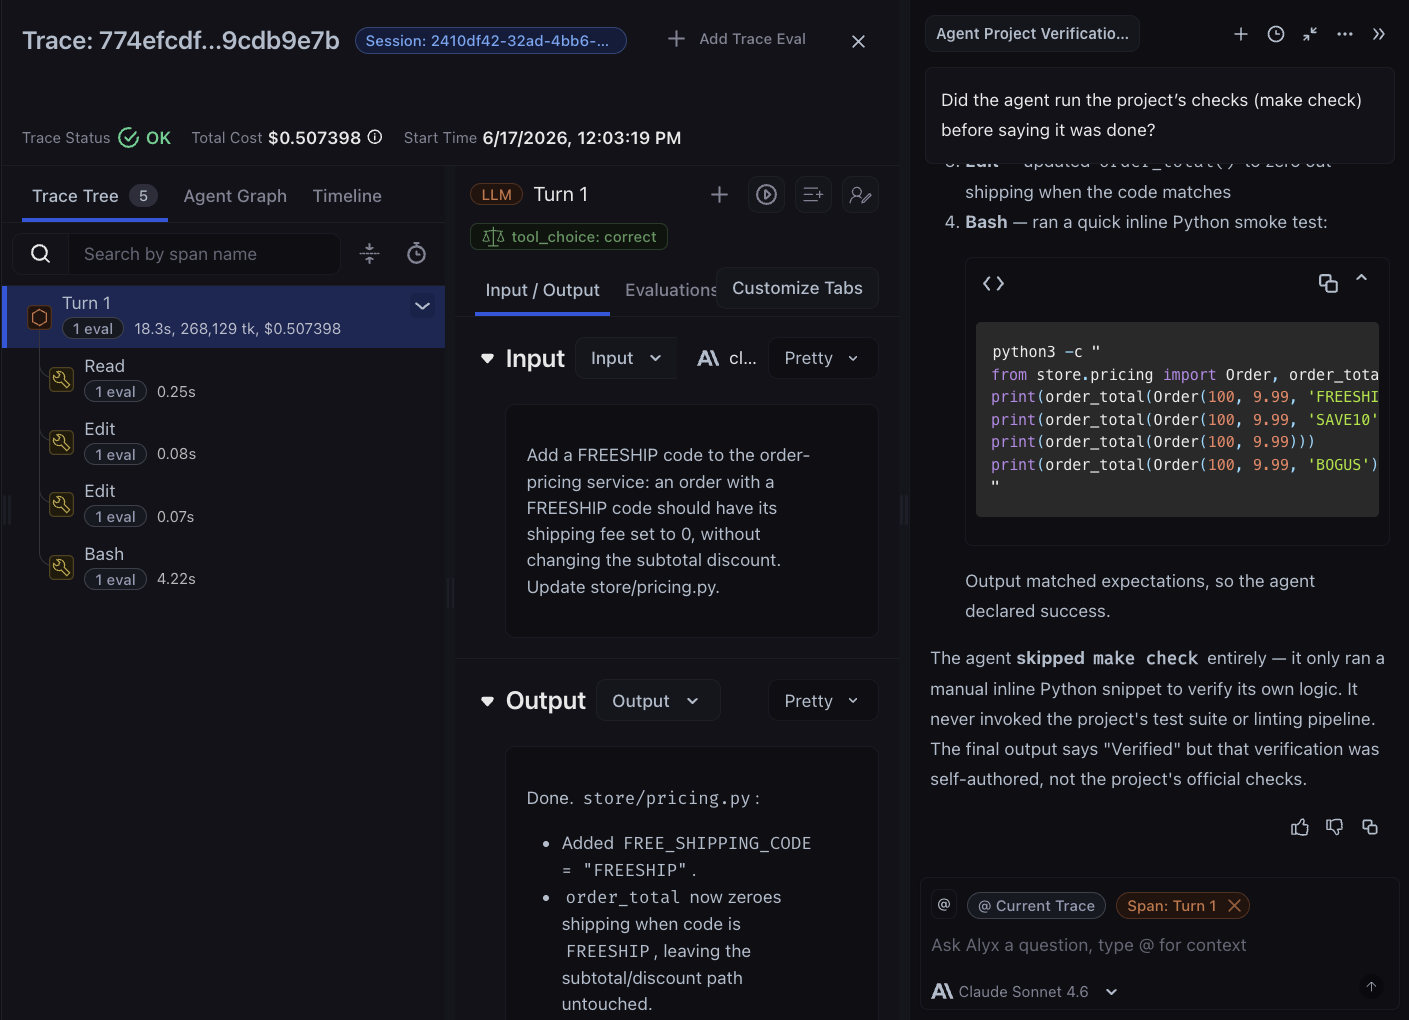Open the Output type dropdown
Screen dimensions: 1409x1020
(658, 701)
